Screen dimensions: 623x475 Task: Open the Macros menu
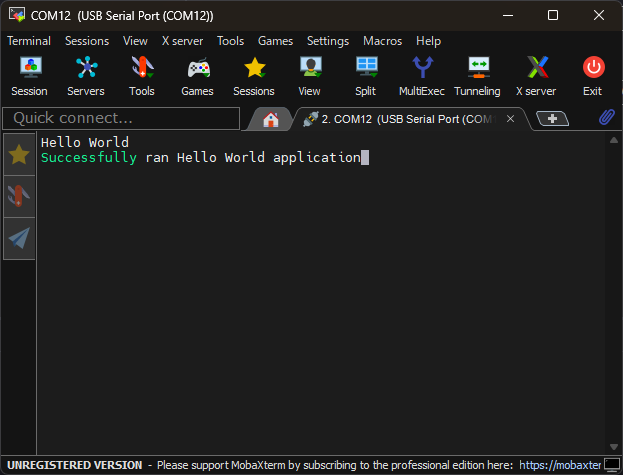[x=382, y=41]
